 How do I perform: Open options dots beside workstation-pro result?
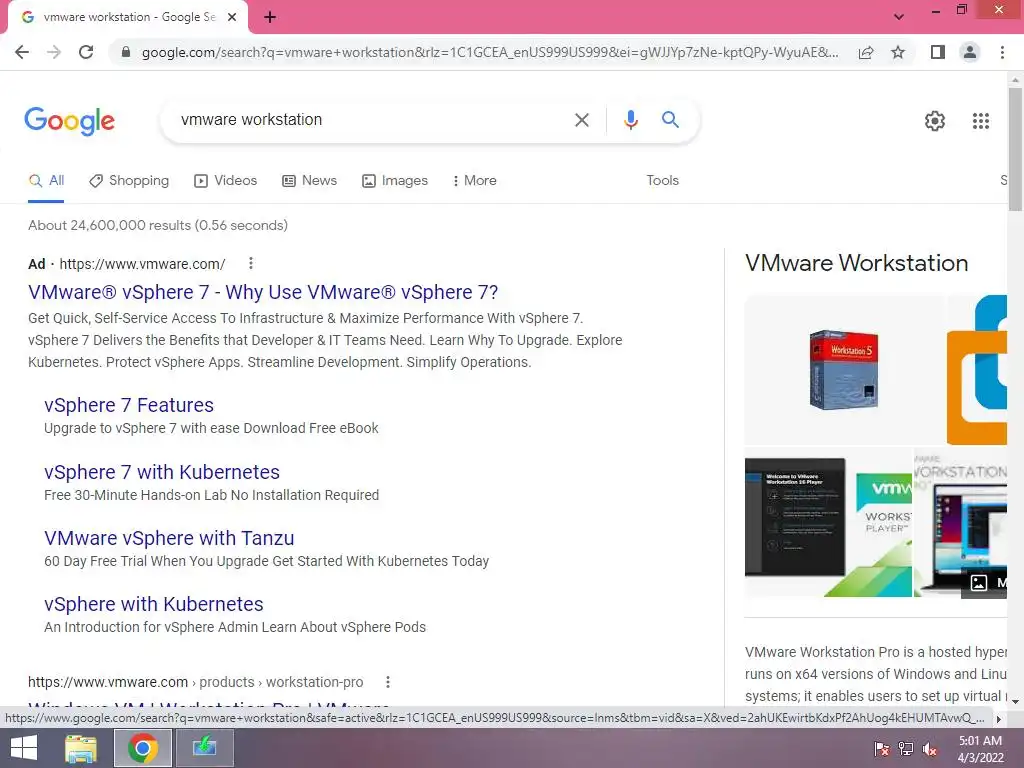point(388,682)
